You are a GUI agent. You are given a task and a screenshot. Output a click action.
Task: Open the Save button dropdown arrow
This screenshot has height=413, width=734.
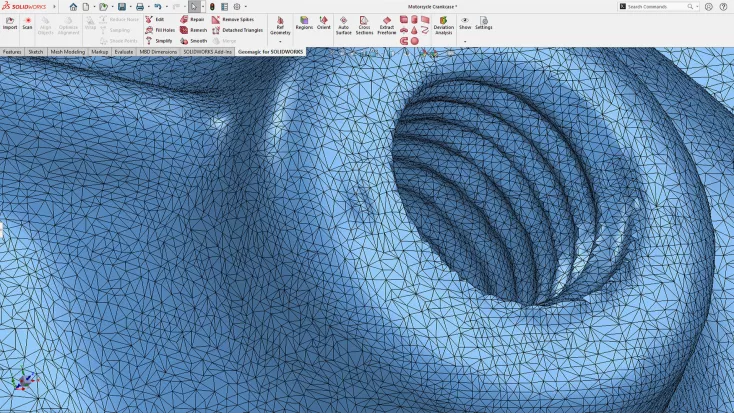coord(131,6)
